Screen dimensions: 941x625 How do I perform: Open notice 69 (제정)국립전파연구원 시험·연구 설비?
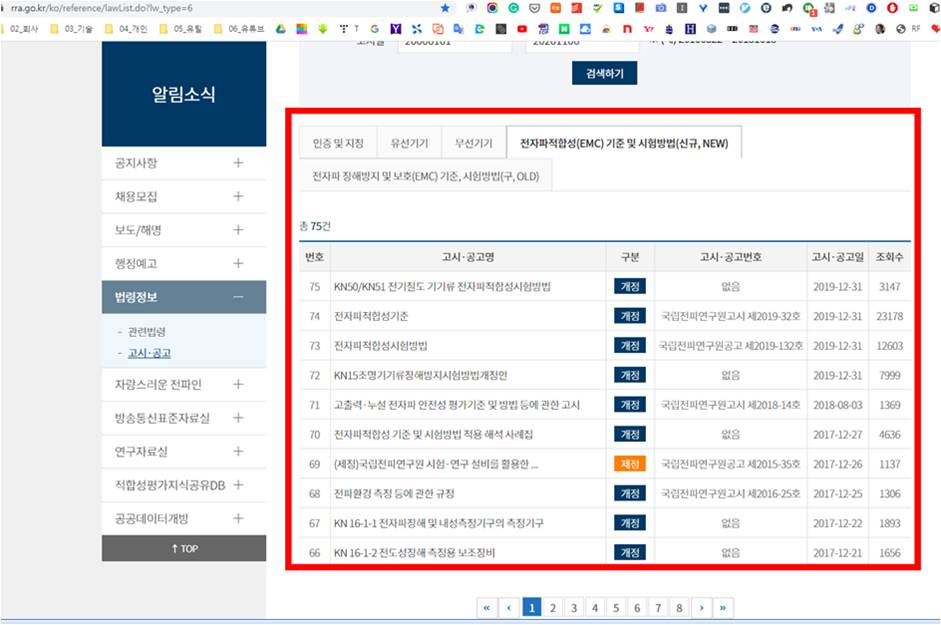[436, 464]
